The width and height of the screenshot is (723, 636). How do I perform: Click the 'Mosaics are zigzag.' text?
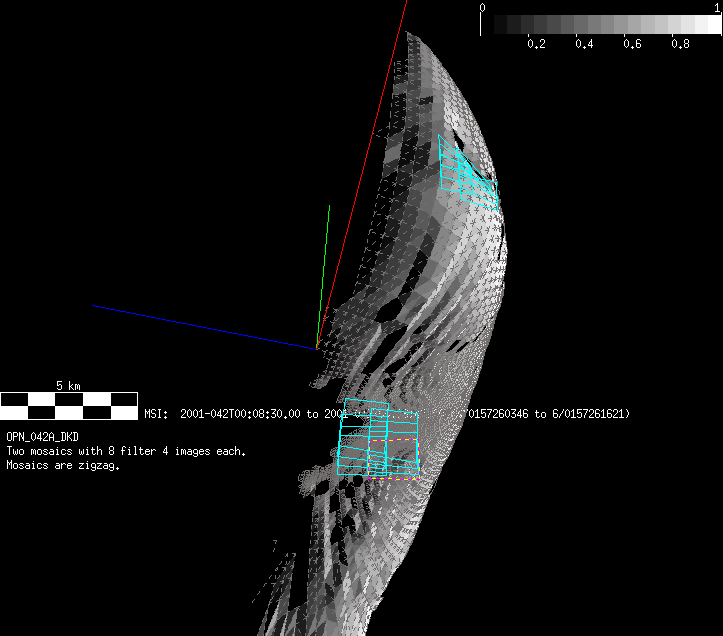(63, 465)
